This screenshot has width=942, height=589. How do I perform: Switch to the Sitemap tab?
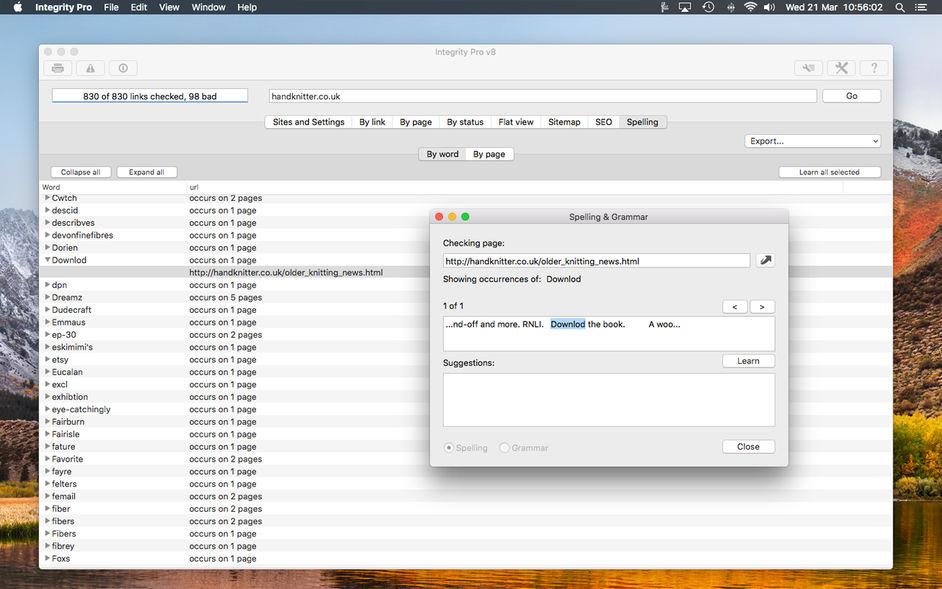pyautogui.click(x=564, y=122)
